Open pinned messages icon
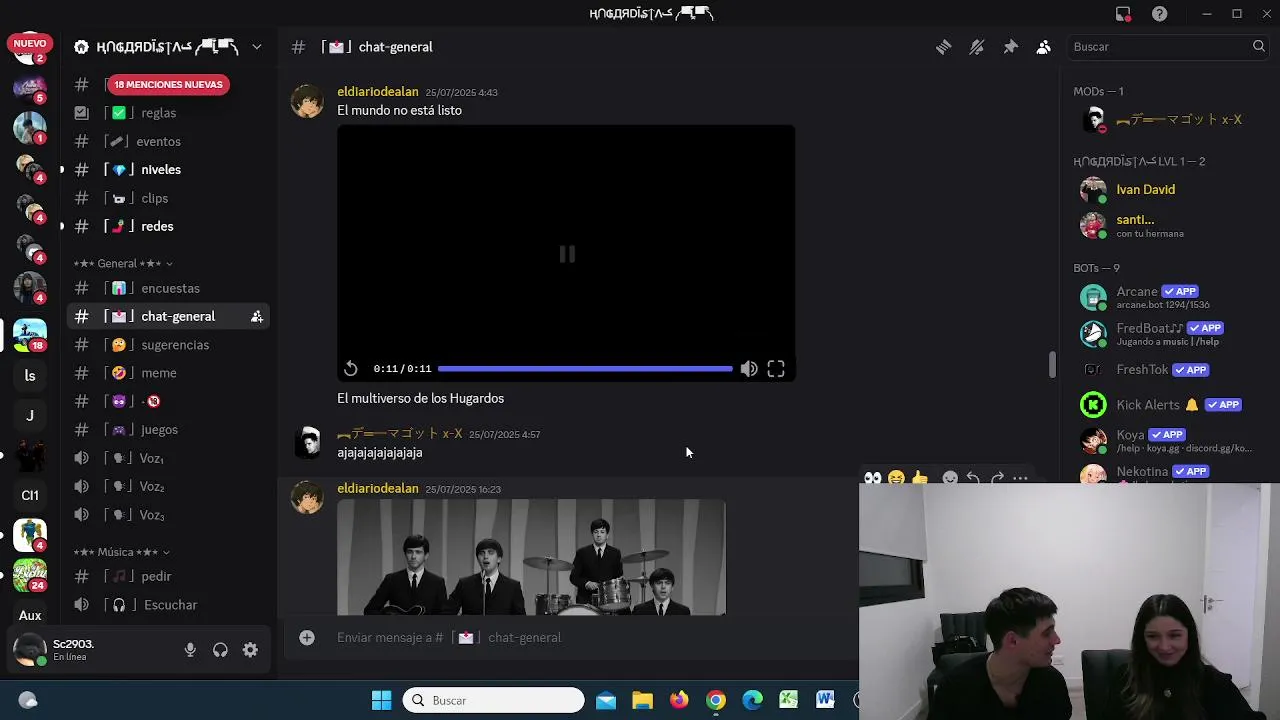This screenshot has height=720, width=1280. point(1010,47)
